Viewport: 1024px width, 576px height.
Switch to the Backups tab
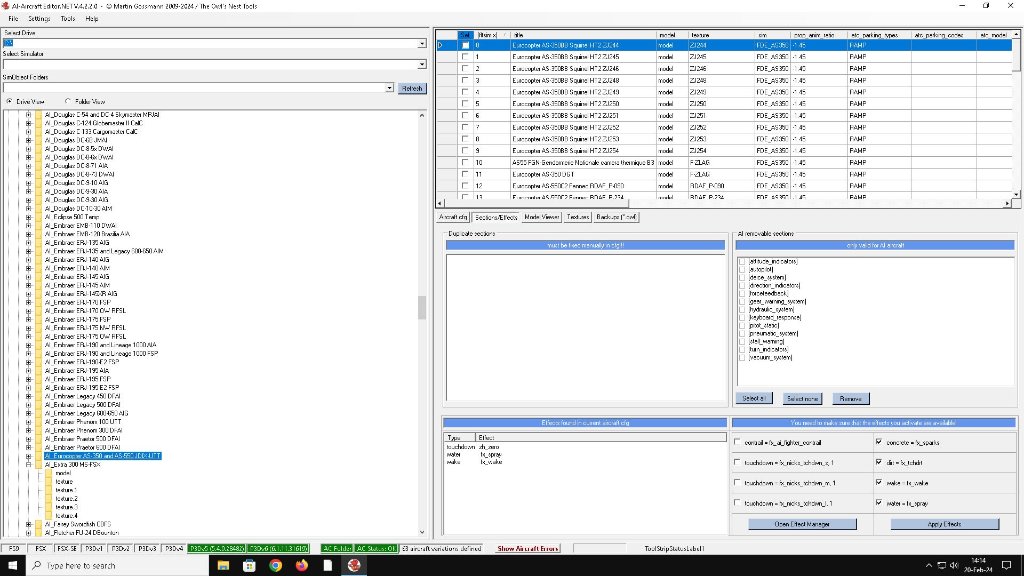click(616, 217)
